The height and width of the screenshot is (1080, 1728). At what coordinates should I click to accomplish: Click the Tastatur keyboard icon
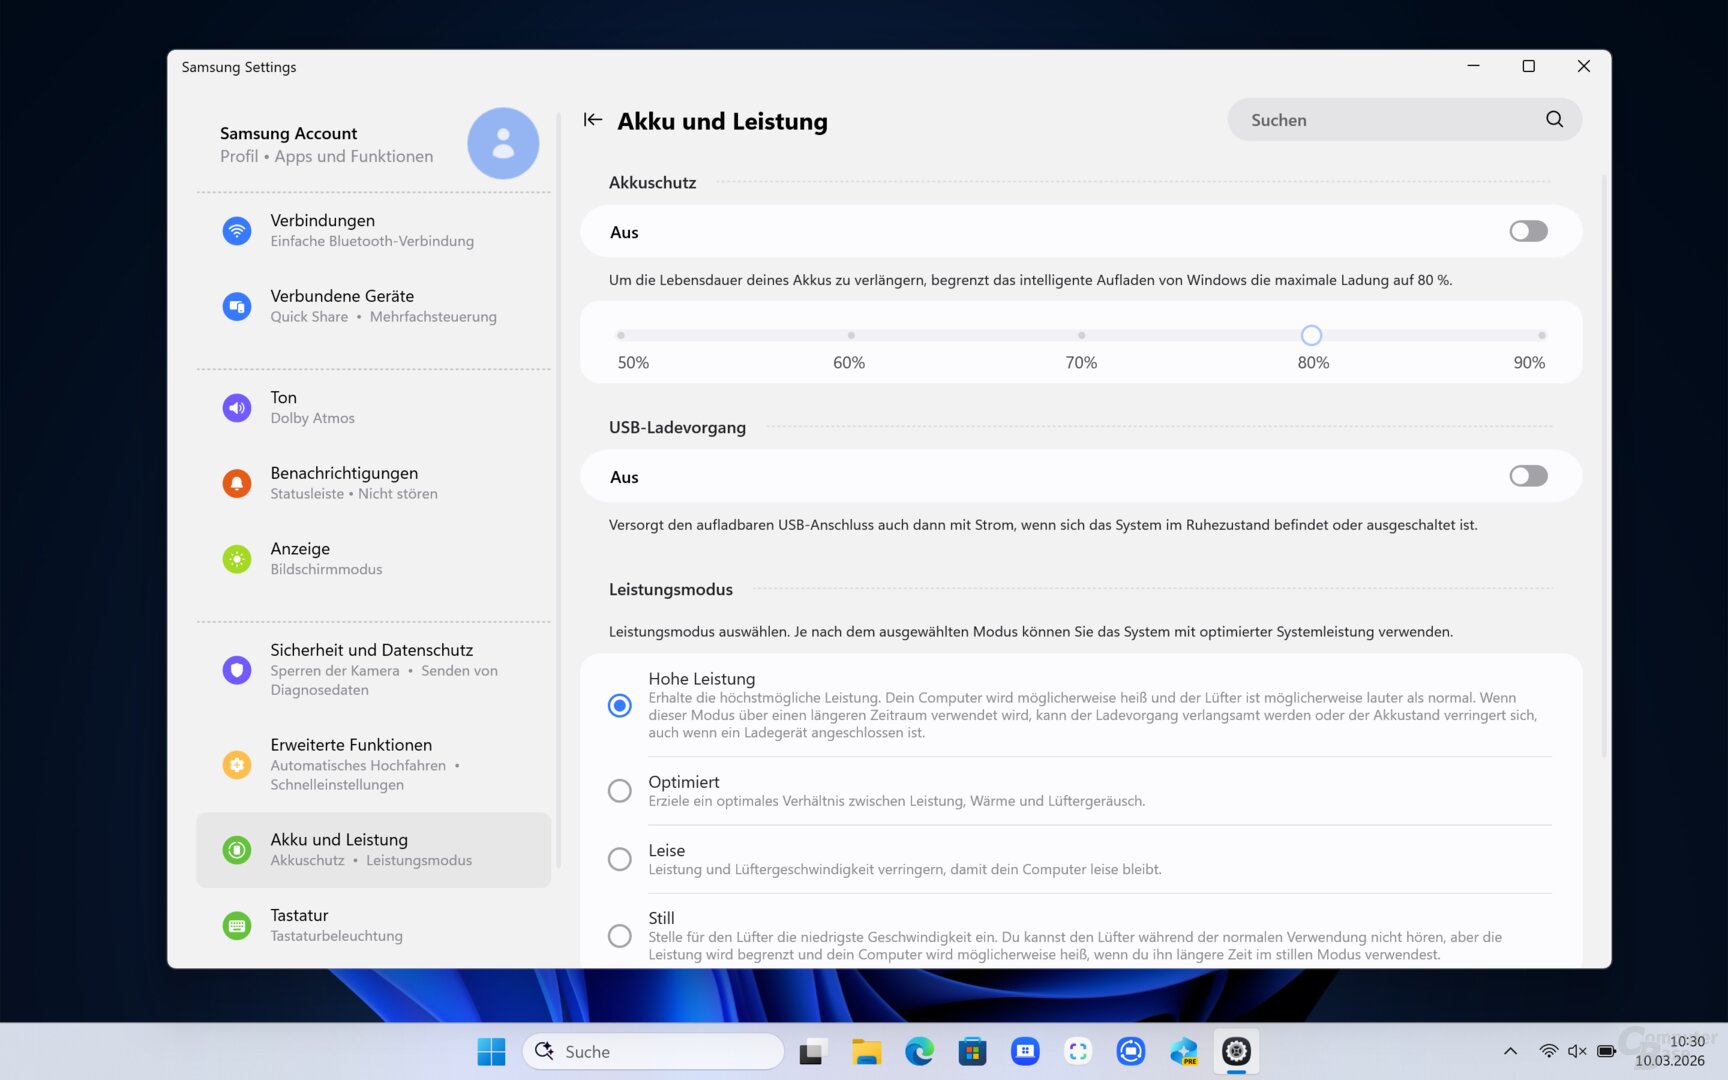point(236,924)
